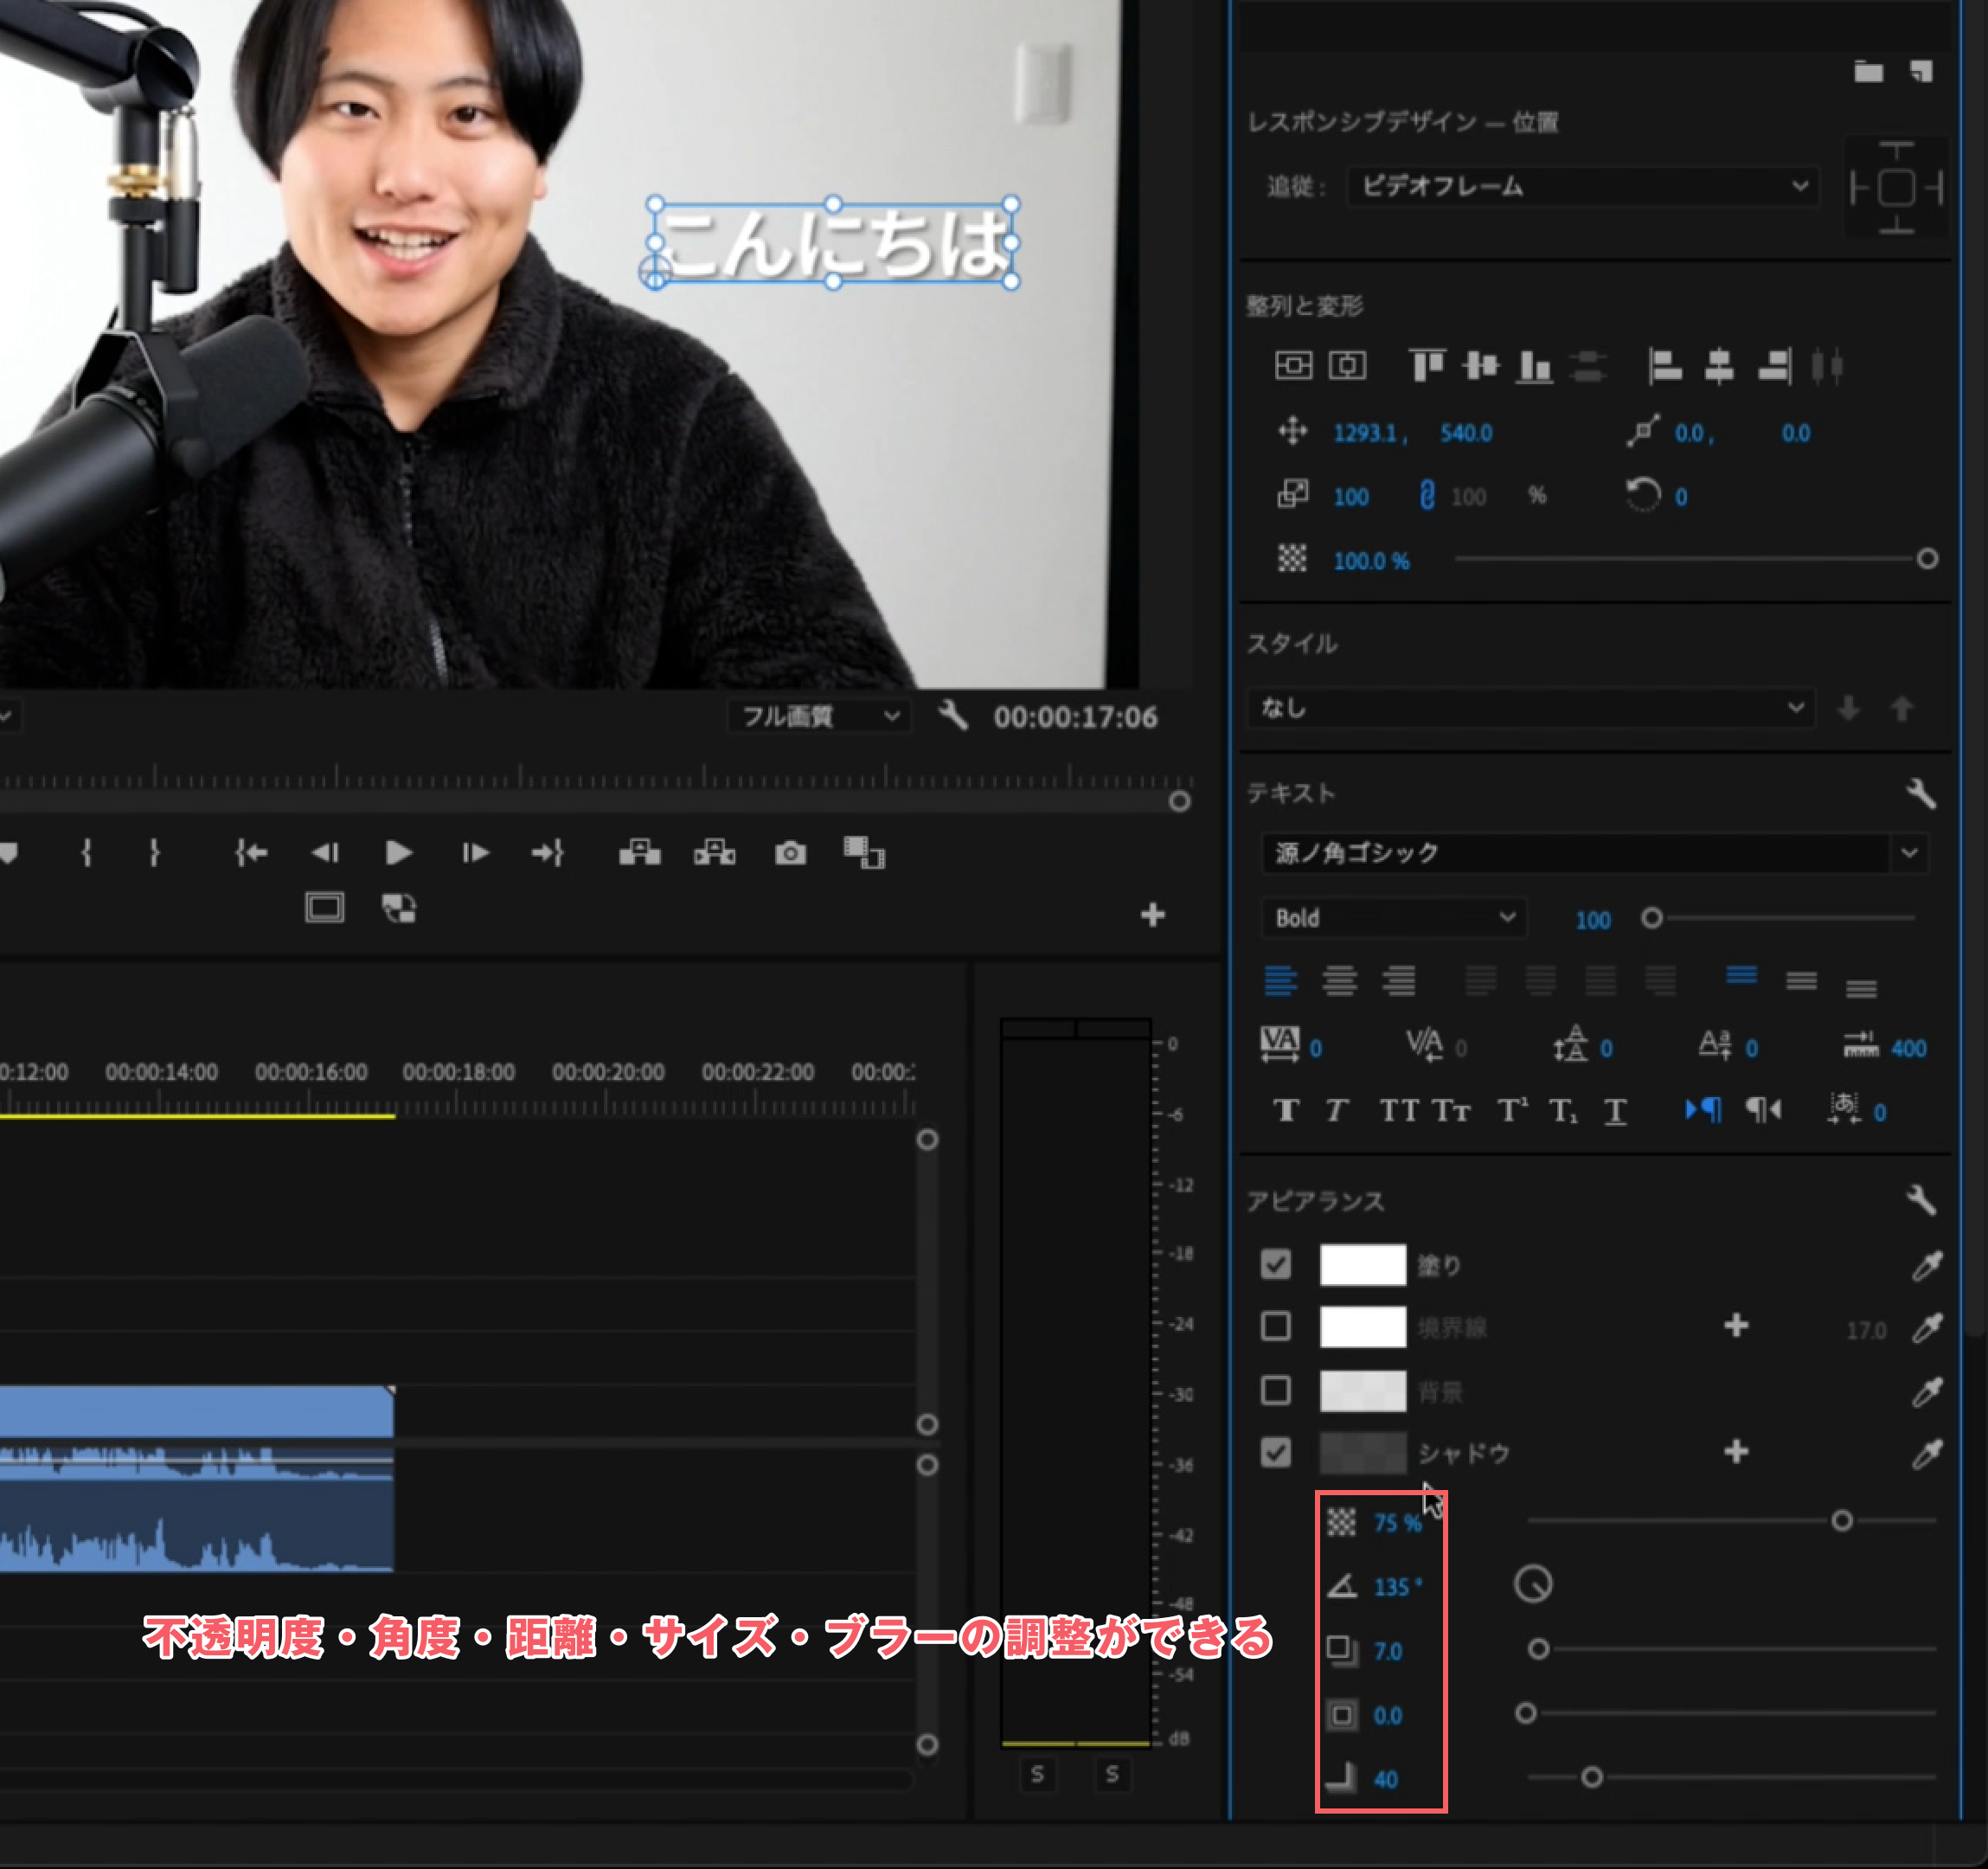Viewport: 1988px width, 1869px height.
Task: Select the Faux Bold text style icon
Action: tap(1286, 1110)
